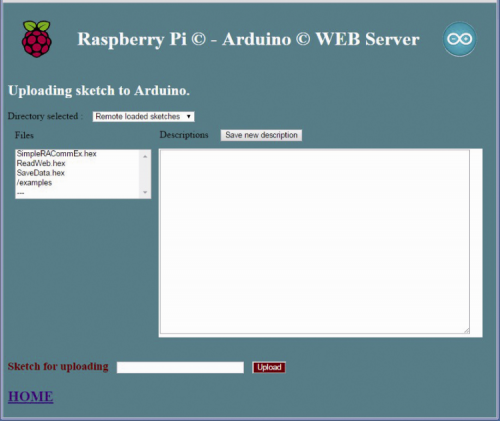Click the red Upload button
The image size is (500, 421).
269,367
